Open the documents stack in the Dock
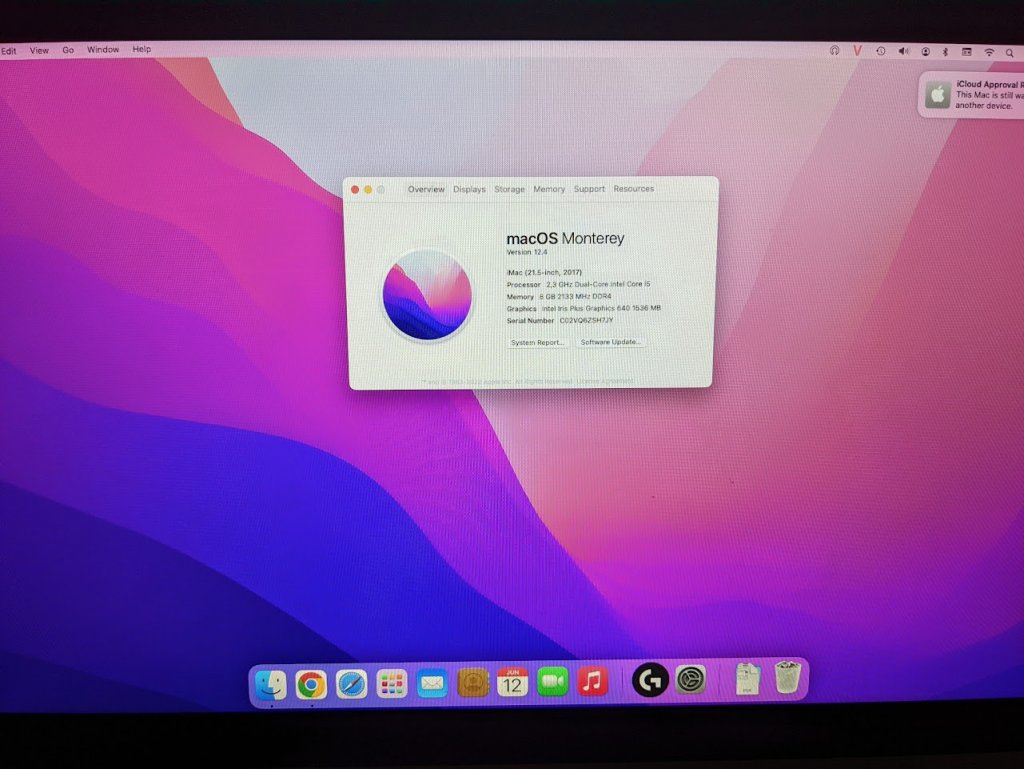Viewport: 1024px width, 769px height. coord(747,679)
